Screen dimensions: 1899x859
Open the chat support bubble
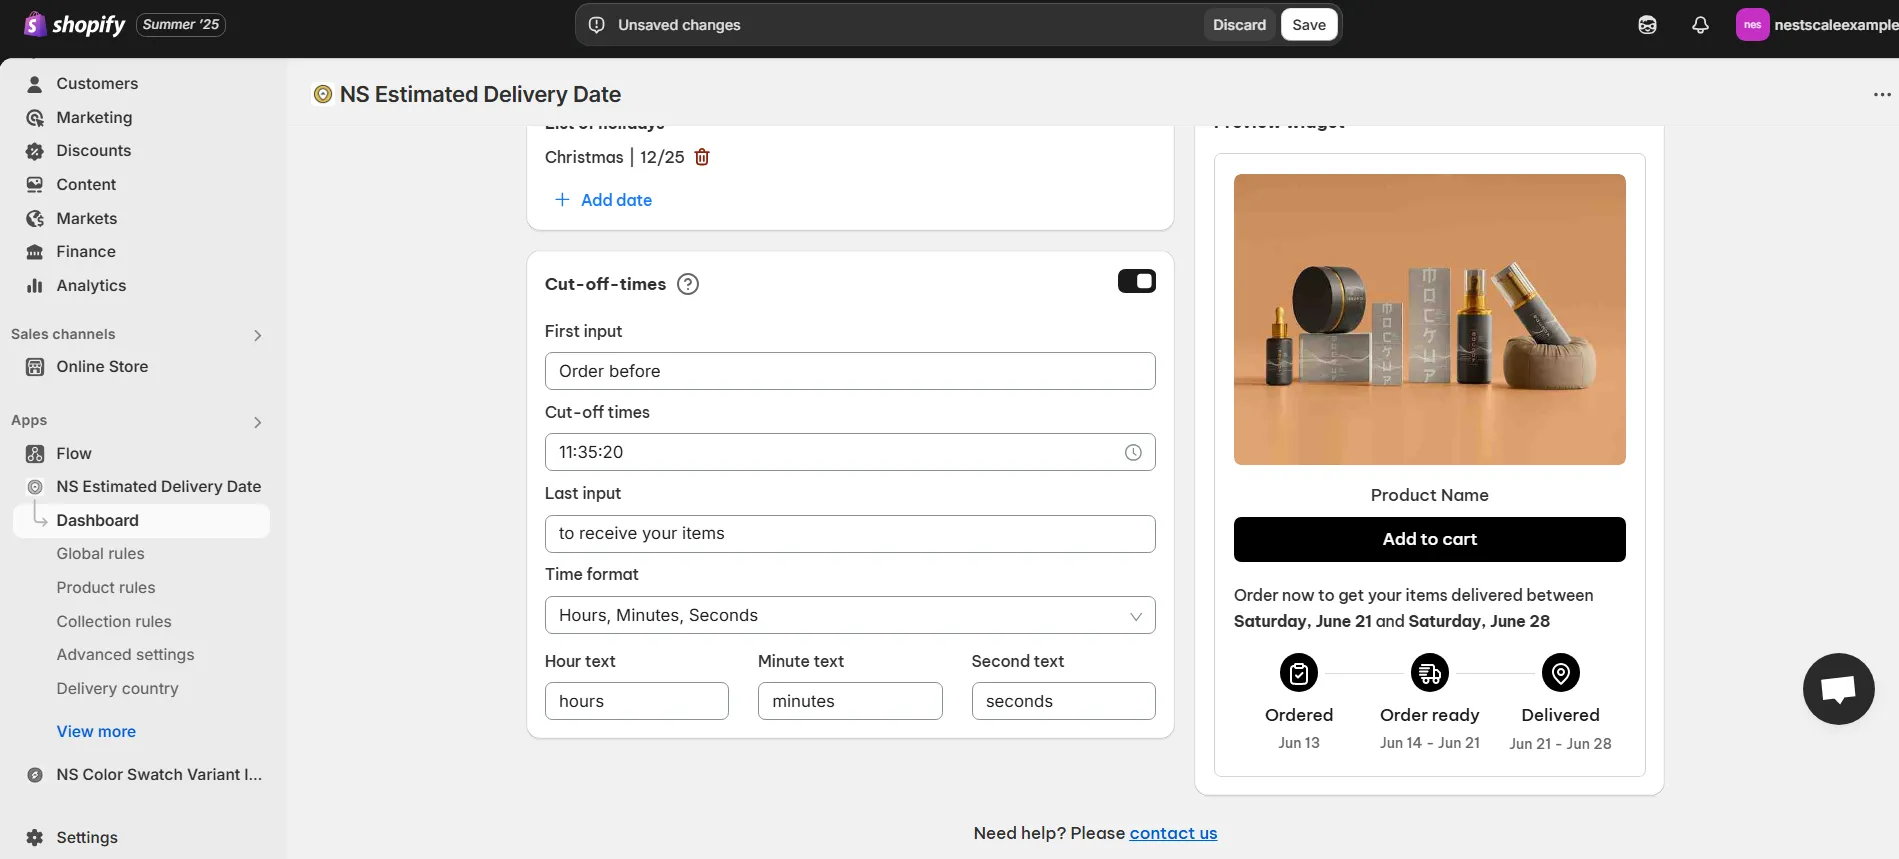pos(1838,689)
